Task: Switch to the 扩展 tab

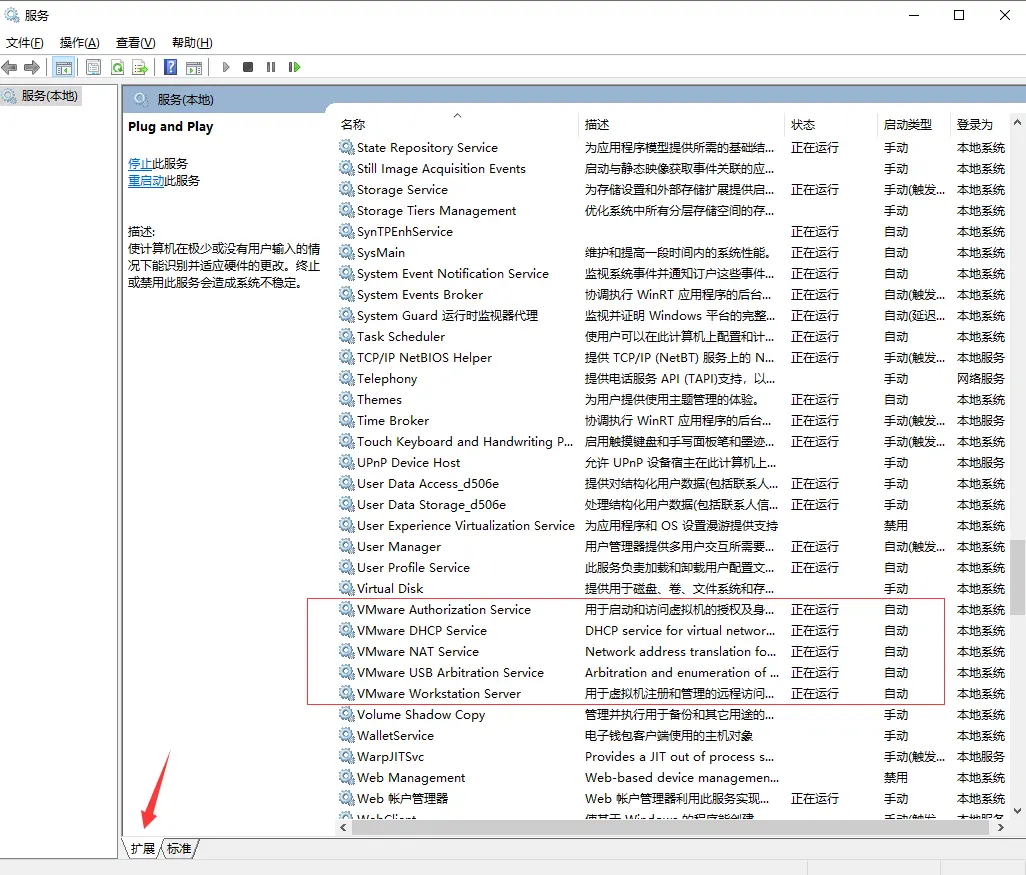Action: [x=143, y=849]
